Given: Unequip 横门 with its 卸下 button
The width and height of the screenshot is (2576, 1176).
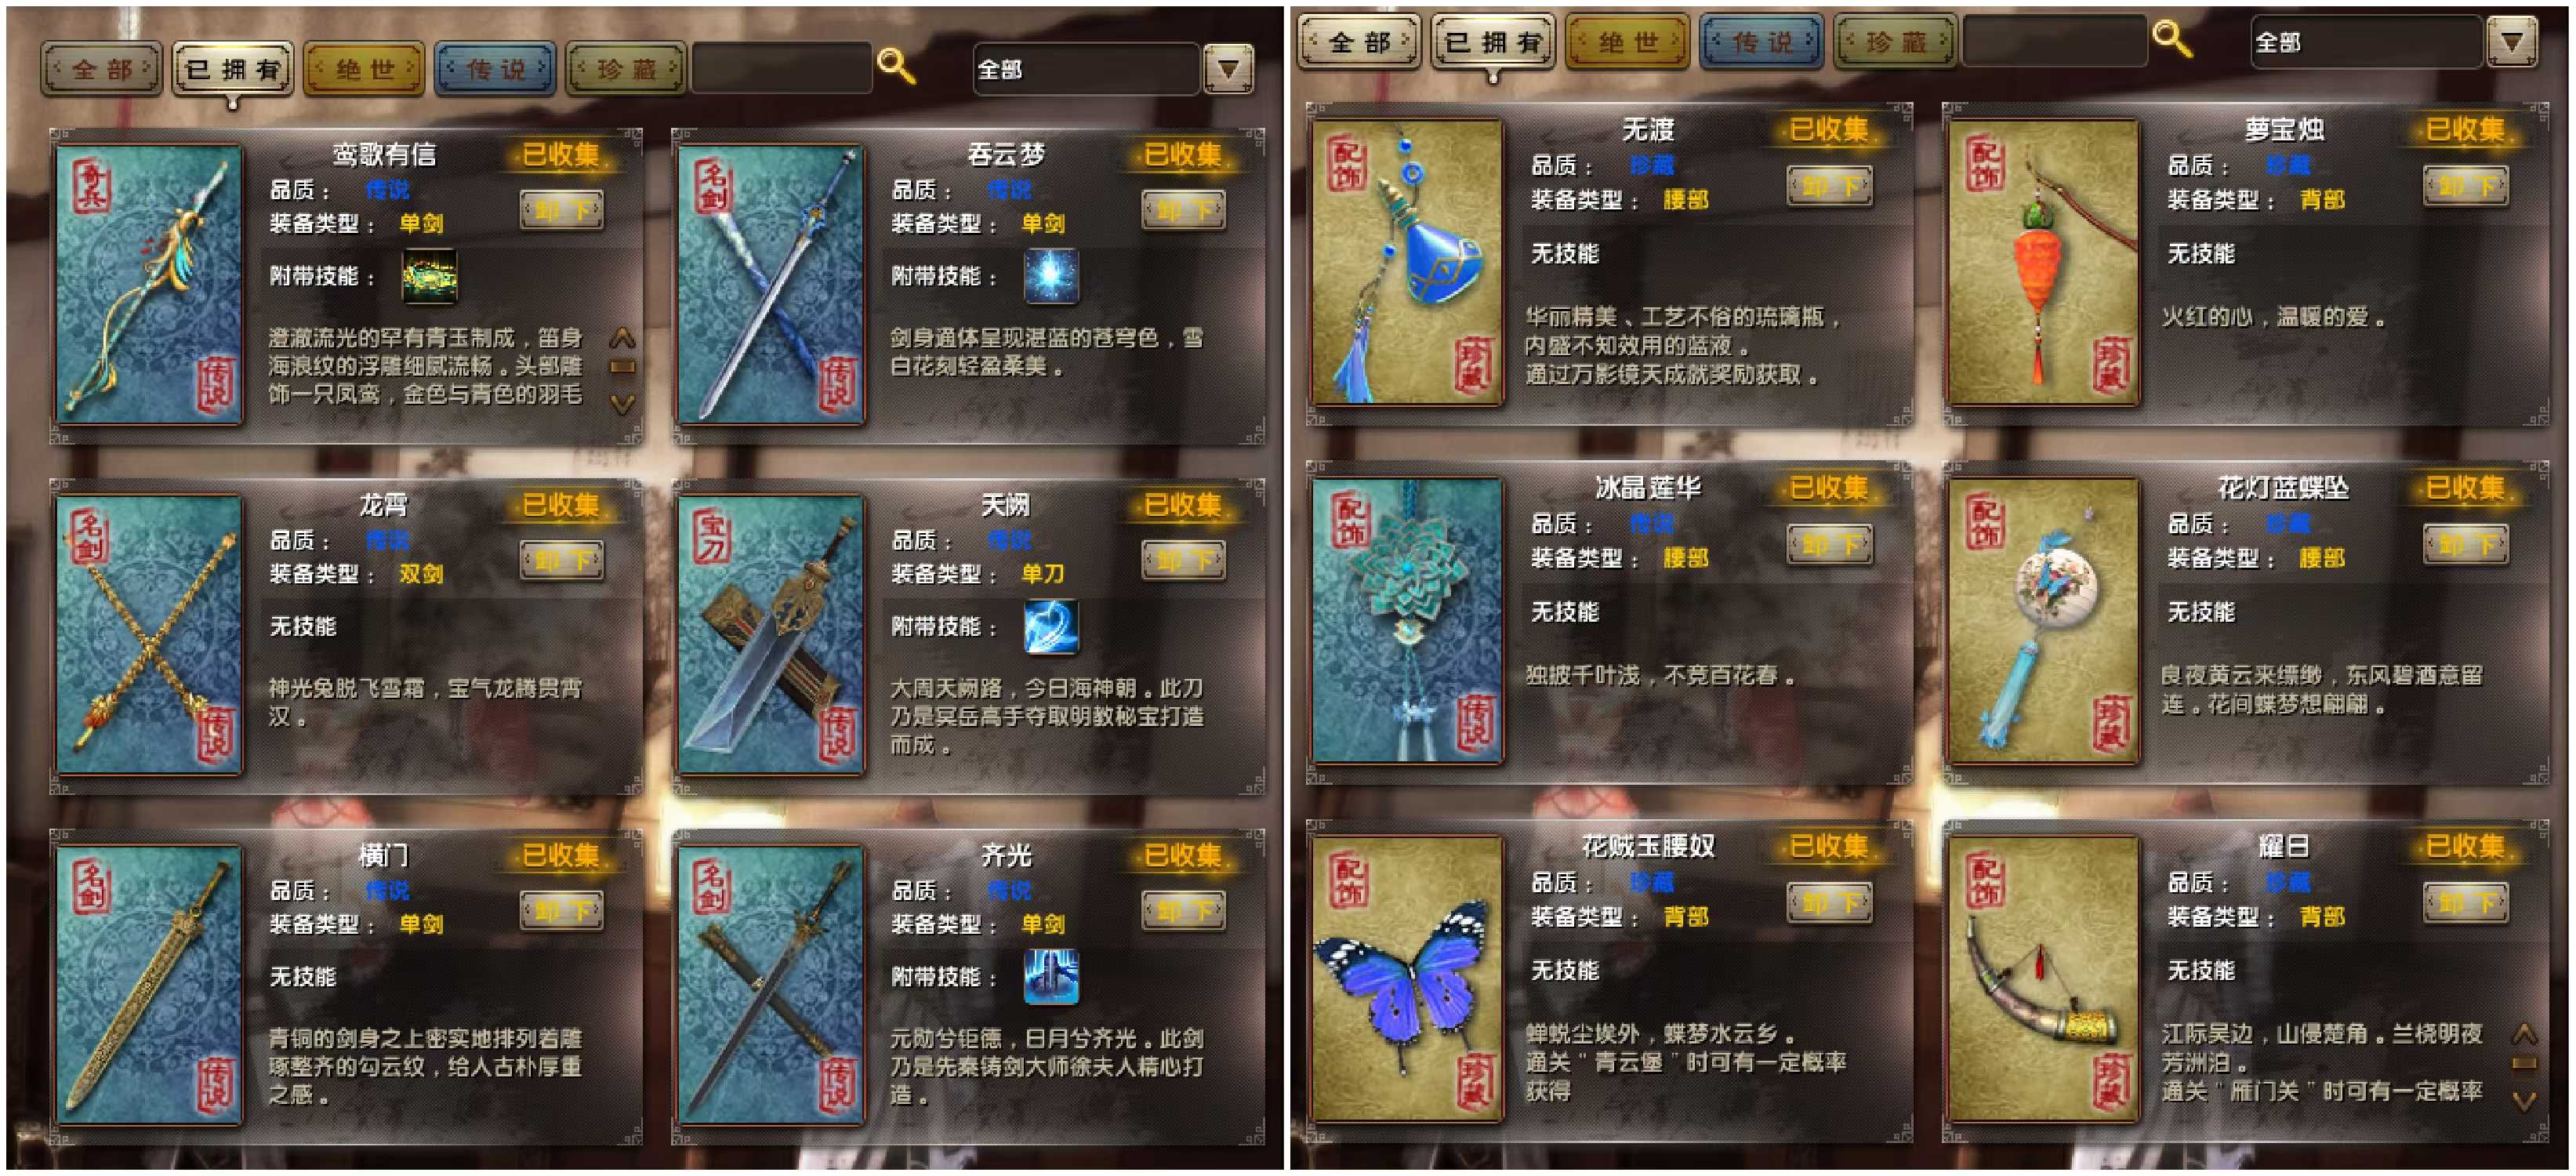Looking at the screenshot, I should pos(562,911).
